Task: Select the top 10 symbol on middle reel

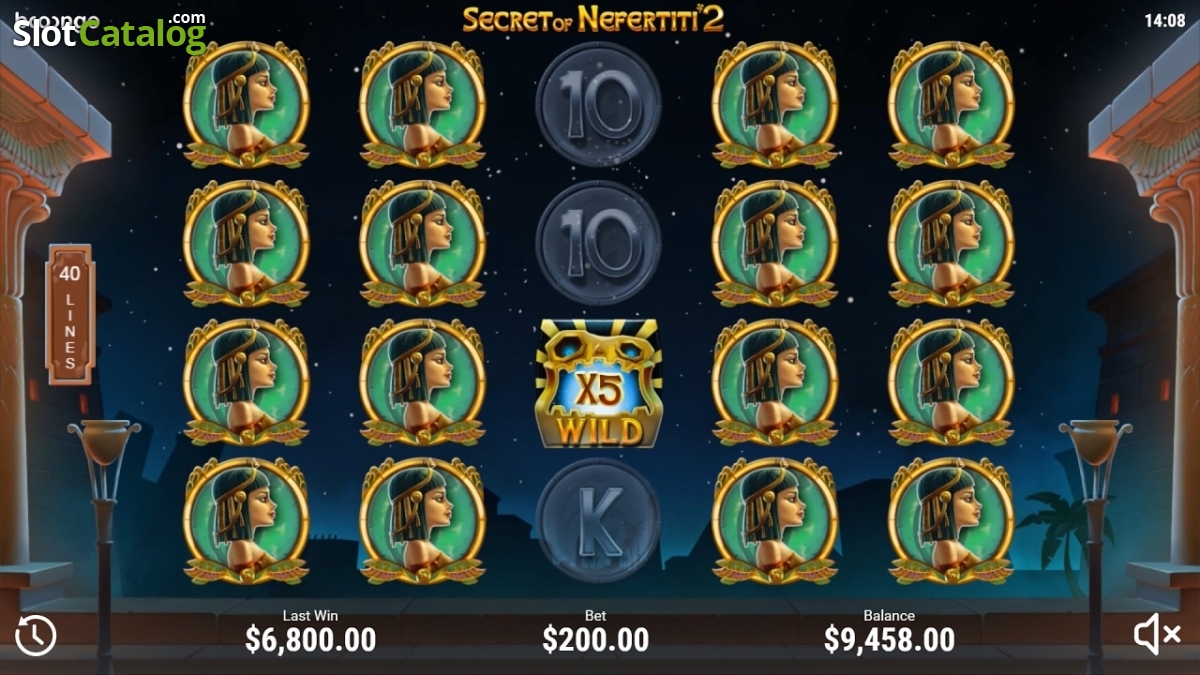Action: coord(598,104)
